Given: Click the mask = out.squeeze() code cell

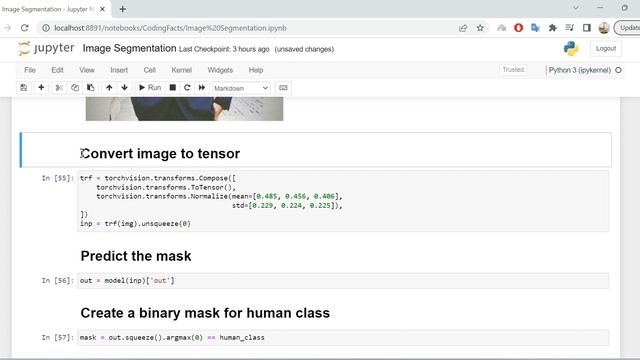Looking at the screenshot, I should 343,338.
